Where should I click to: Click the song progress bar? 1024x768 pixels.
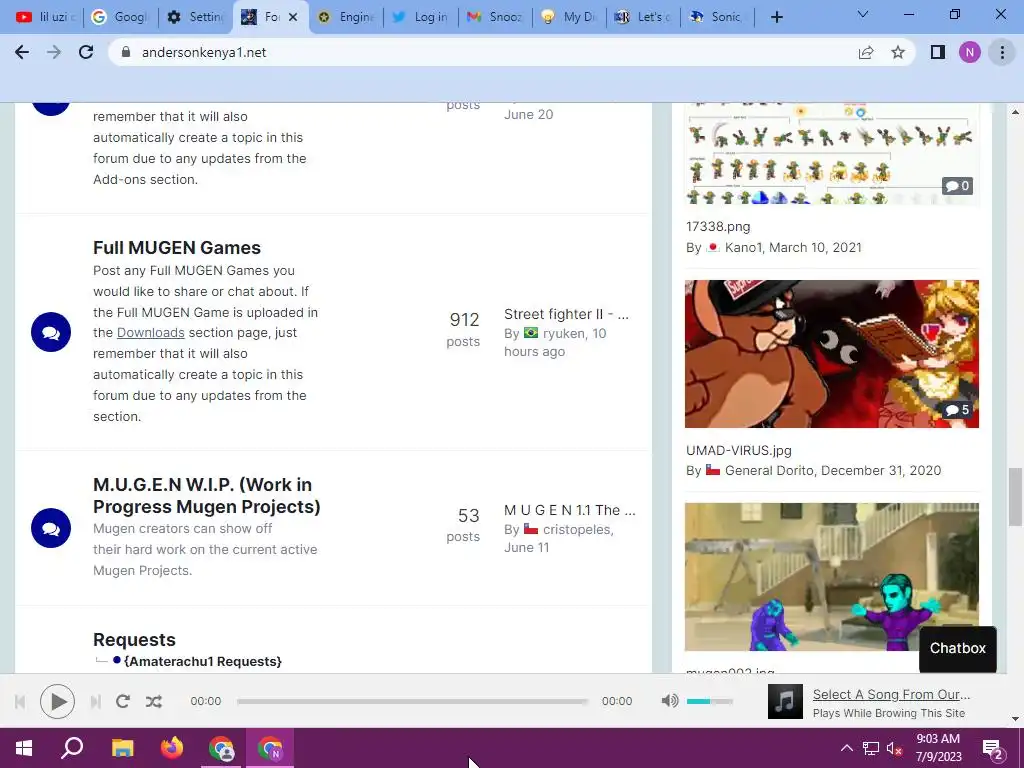point(412,701)
